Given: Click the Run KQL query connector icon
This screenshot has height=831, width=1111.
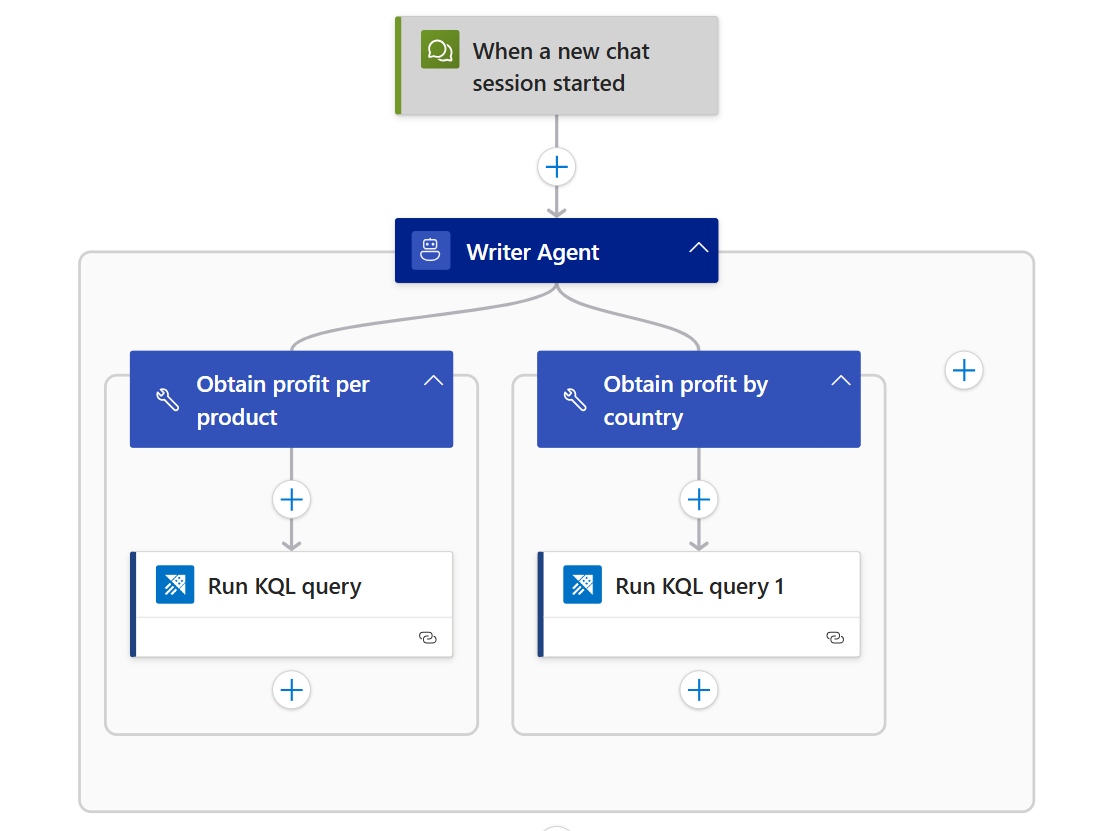Looking at the screenshot, I should (175, 585).
